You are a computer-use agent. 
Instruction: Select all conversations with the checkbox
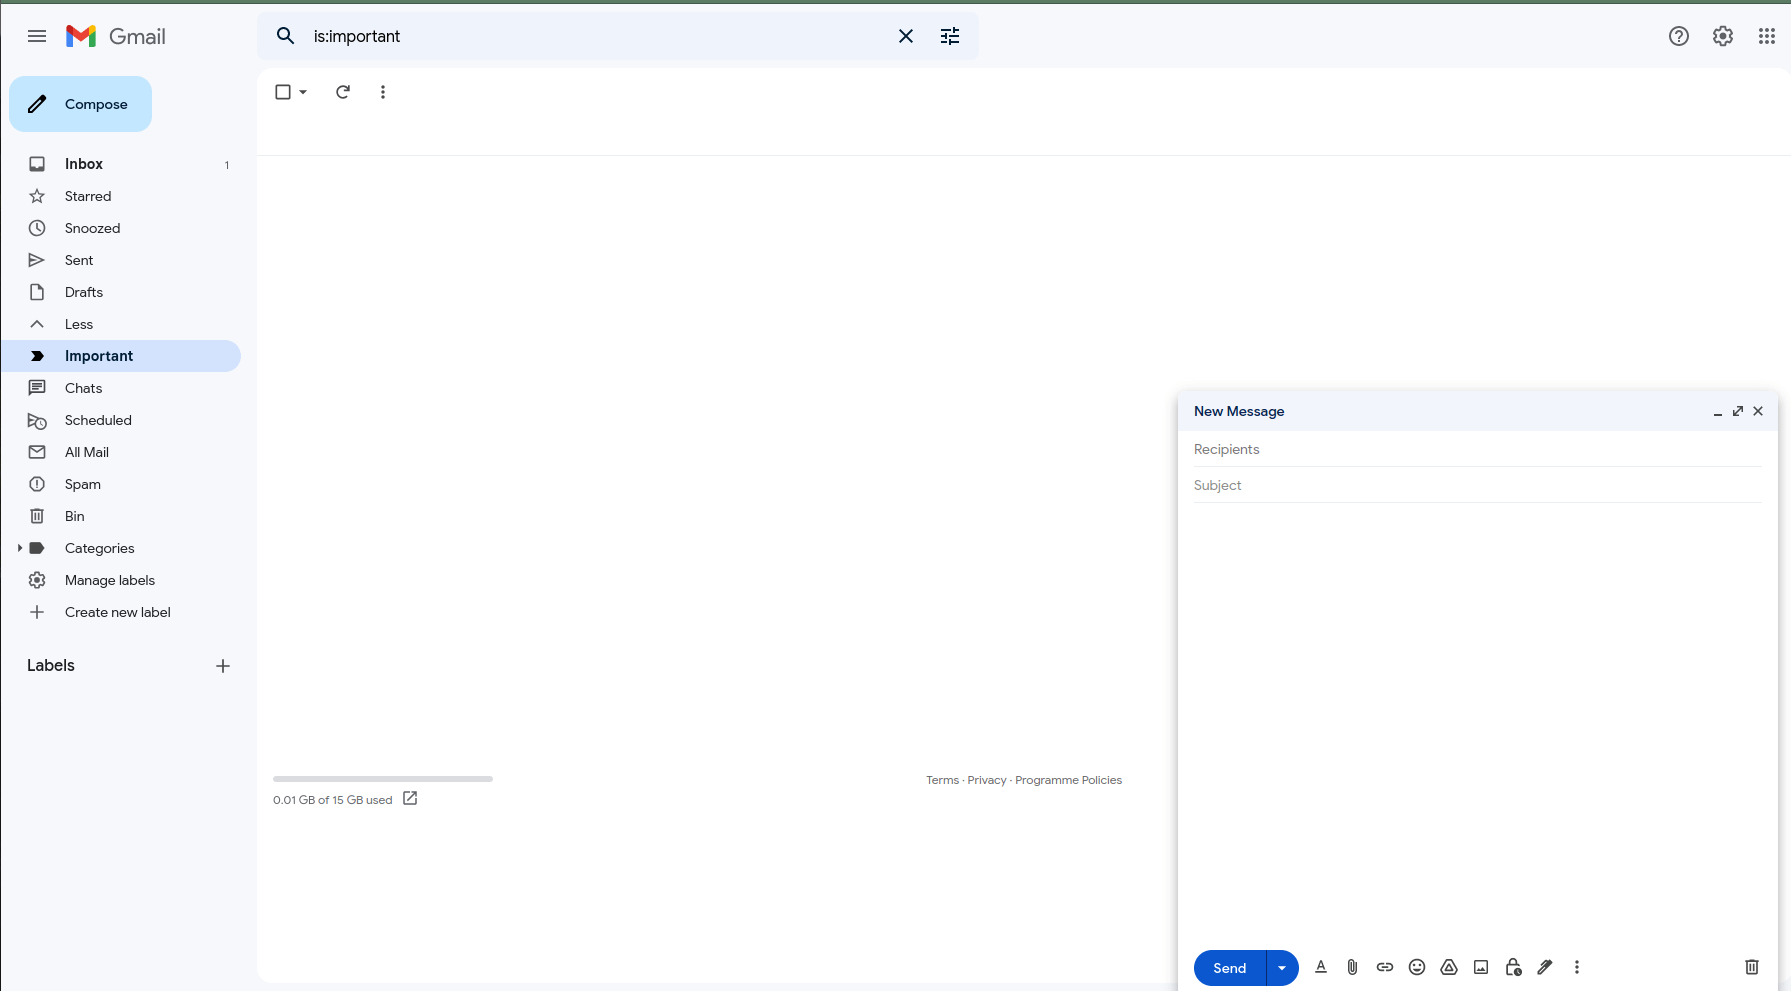283,91
